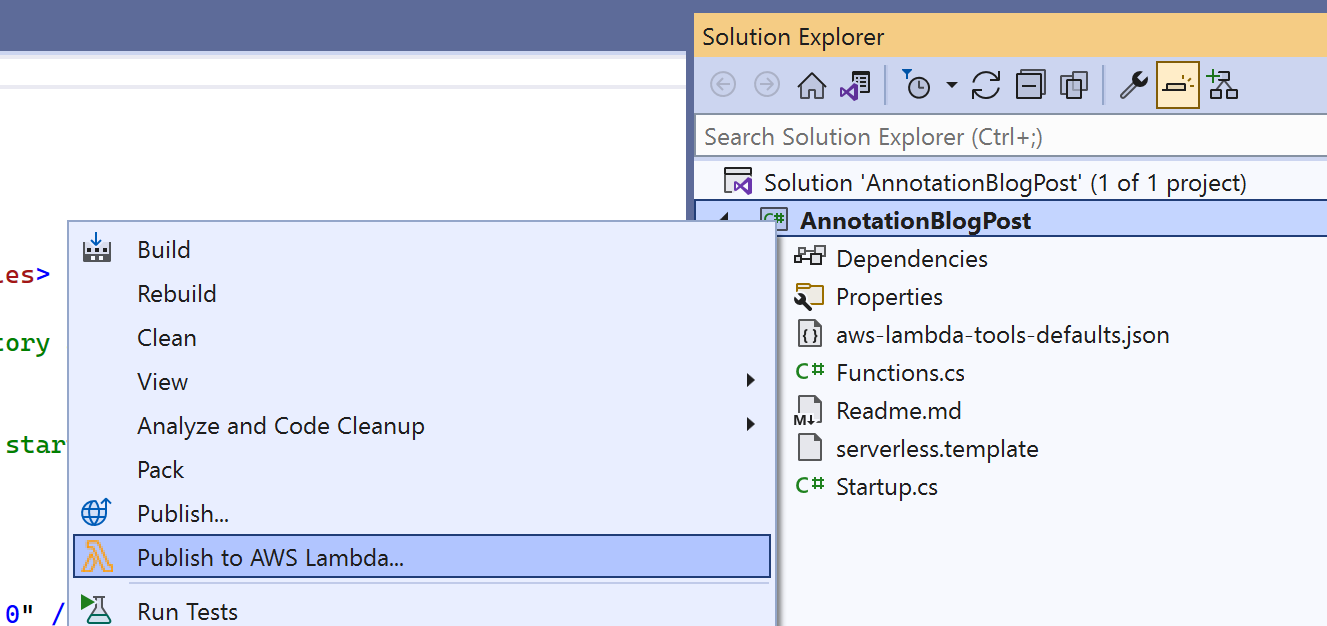Select aws-lambda-tools-defaults.json file
The height and width of the screenshot is (626, 1327).
click(1003, 335)
